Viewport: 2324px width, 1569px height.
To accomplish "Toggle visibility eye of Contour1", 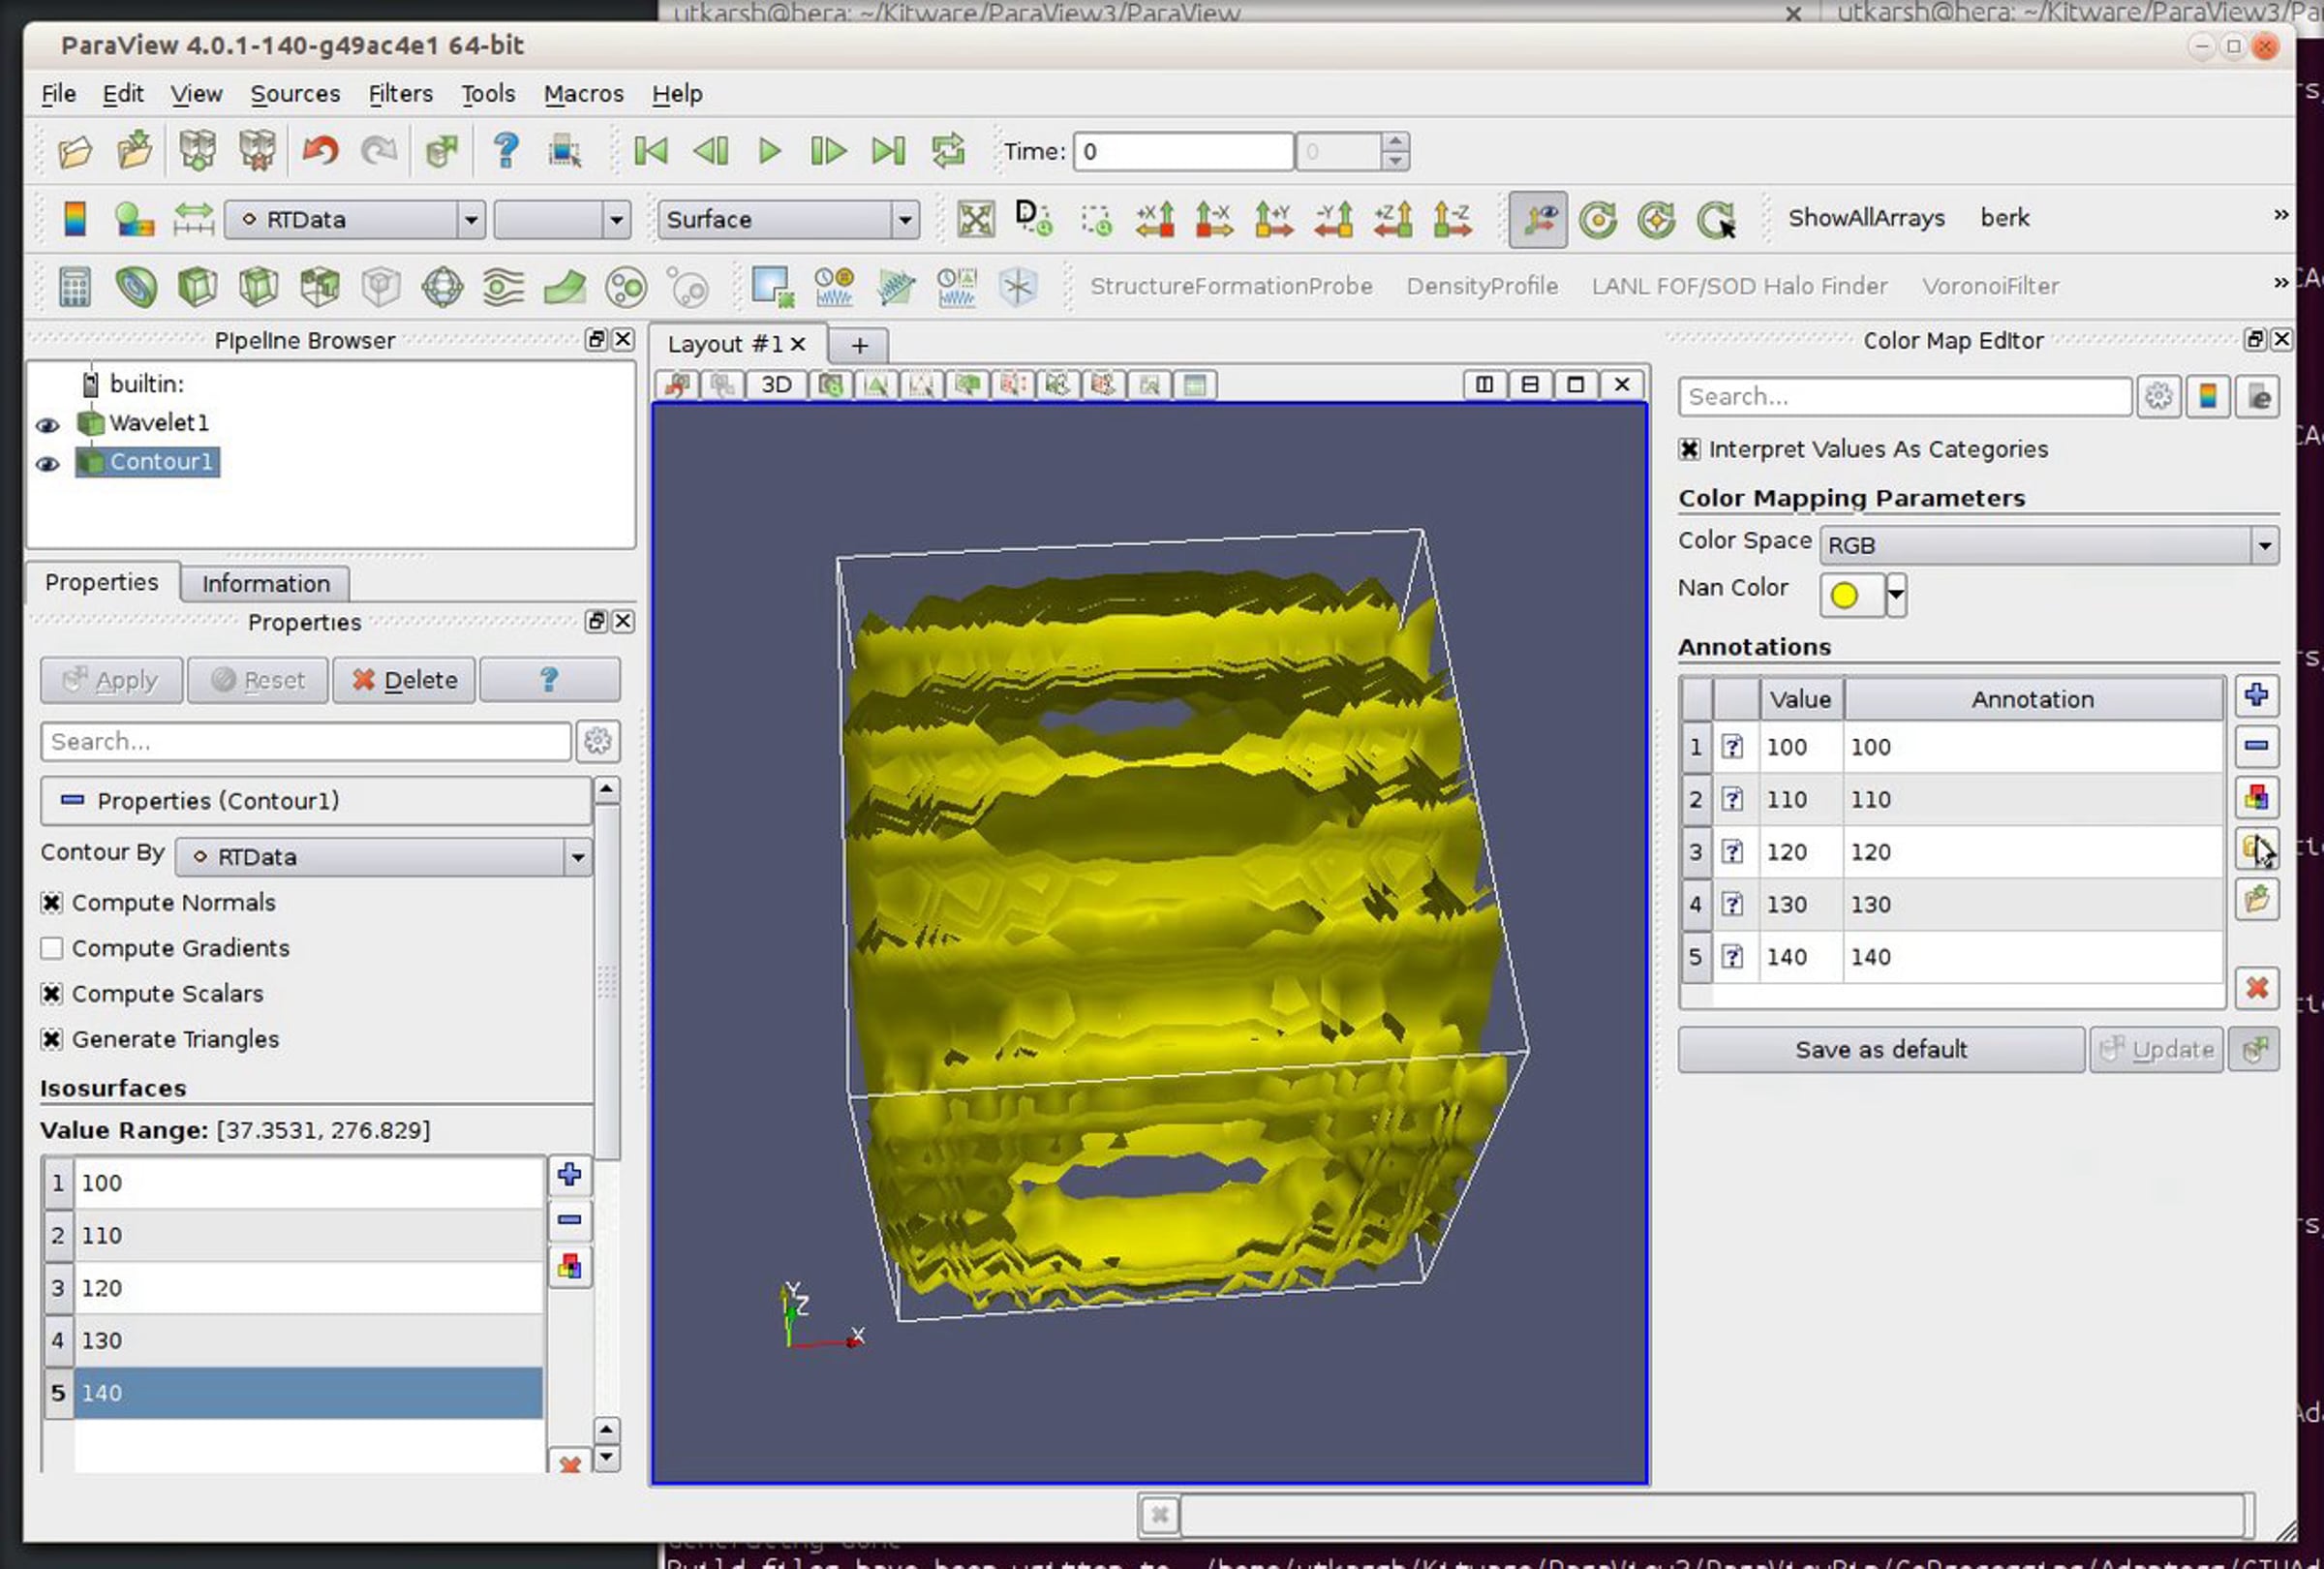I will pos(47,464).
